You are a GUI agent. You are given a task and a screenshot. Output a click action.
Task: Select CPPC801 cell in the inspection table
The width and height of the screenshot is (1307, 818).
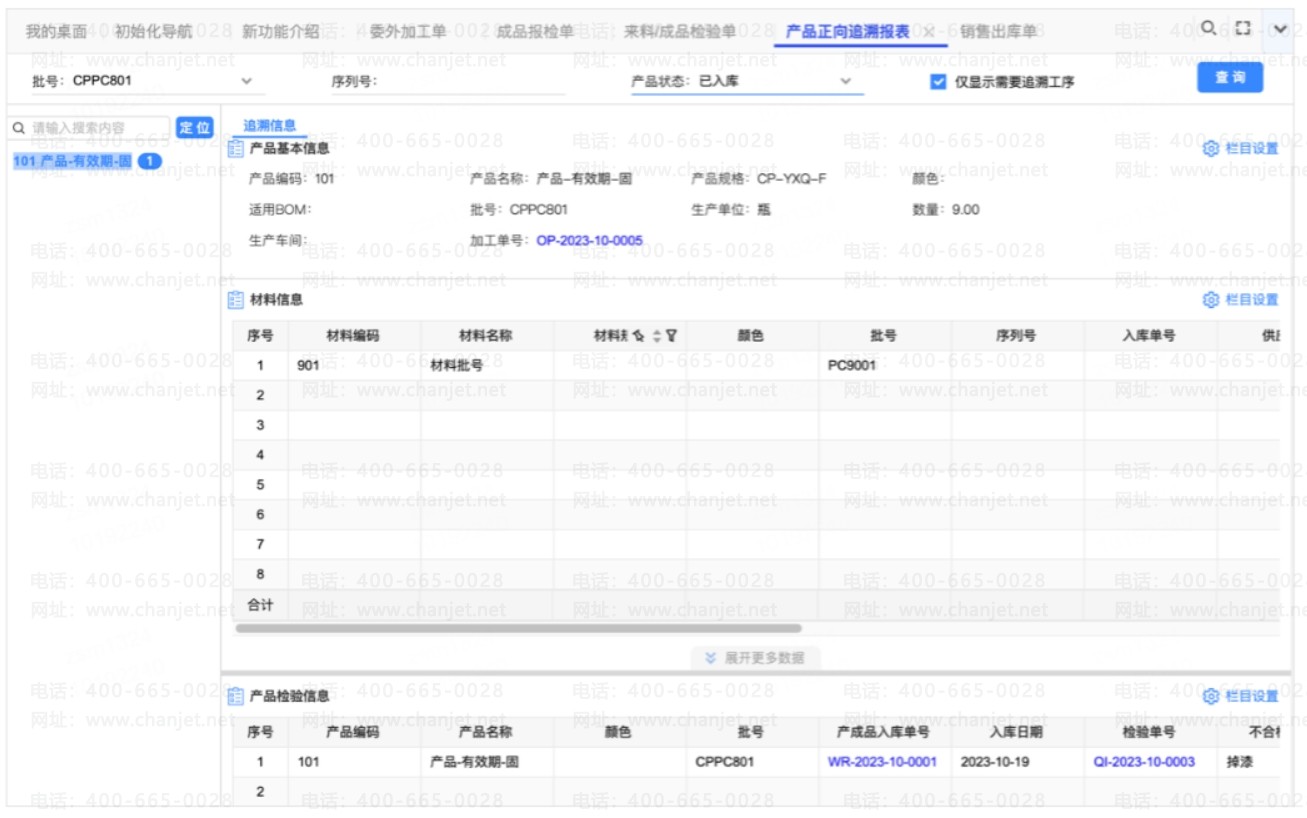[753, 762]
